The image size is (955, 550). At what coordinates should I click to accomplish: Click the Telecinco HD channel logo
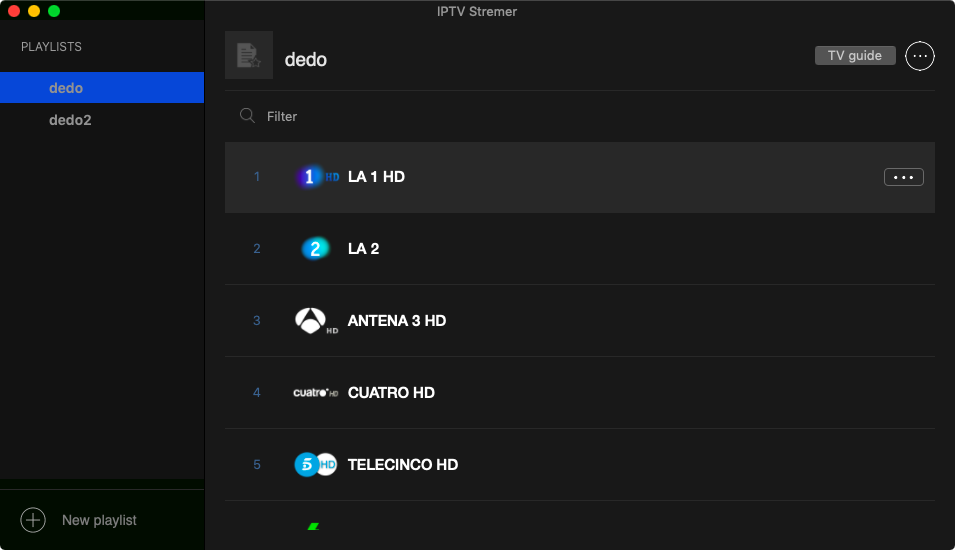[316, 465]
